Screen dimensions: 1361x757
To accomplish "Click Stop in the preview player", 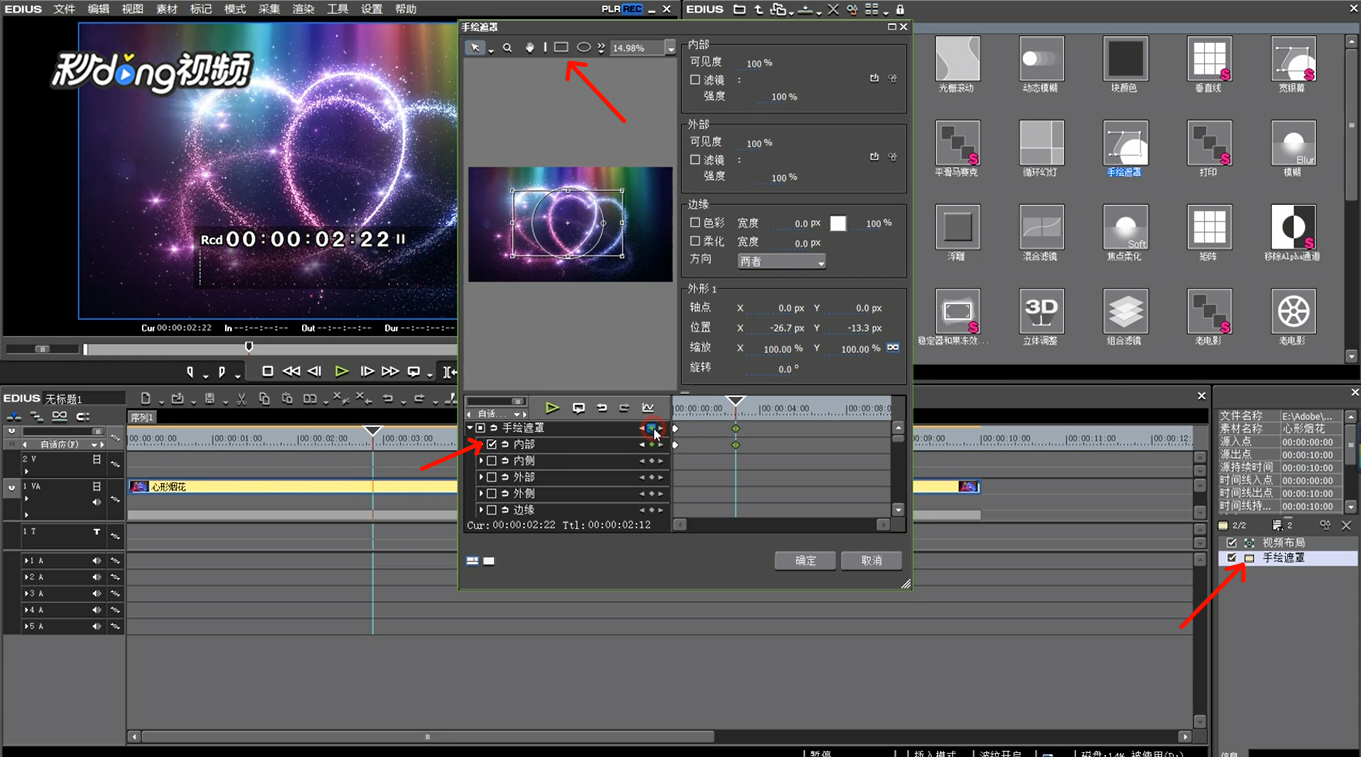I will click(267, 371).
